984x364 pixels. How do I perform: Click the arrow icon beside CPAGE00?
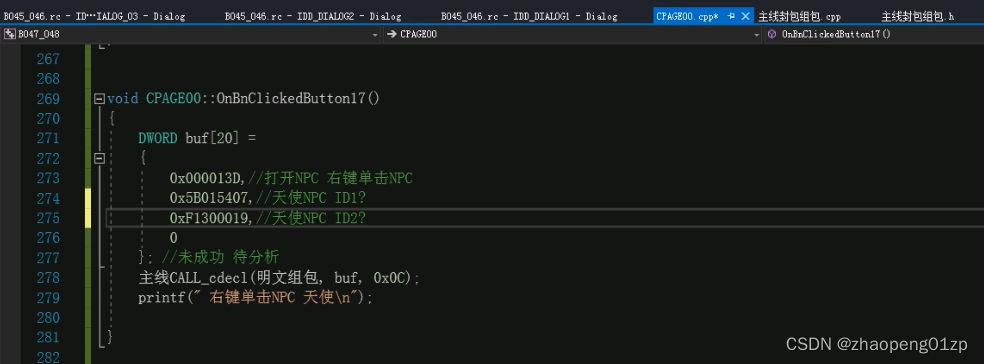[391, 35]
